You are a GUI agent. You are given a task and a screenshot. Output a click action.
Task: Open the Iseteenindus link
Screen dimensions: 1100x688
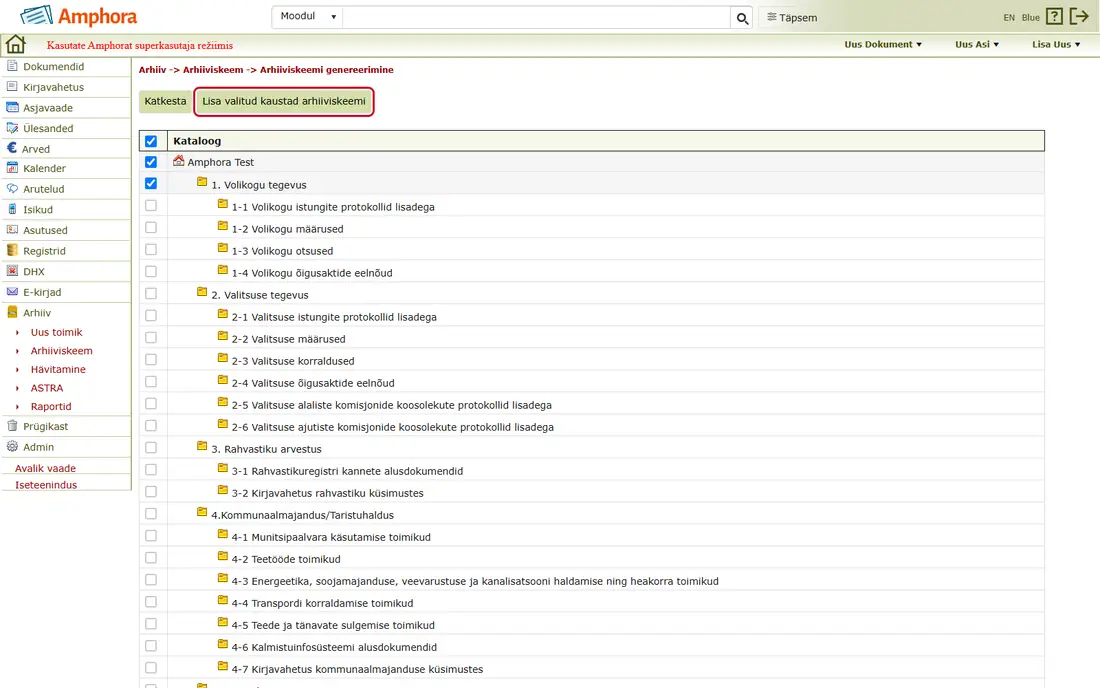[x=46, y=485]
